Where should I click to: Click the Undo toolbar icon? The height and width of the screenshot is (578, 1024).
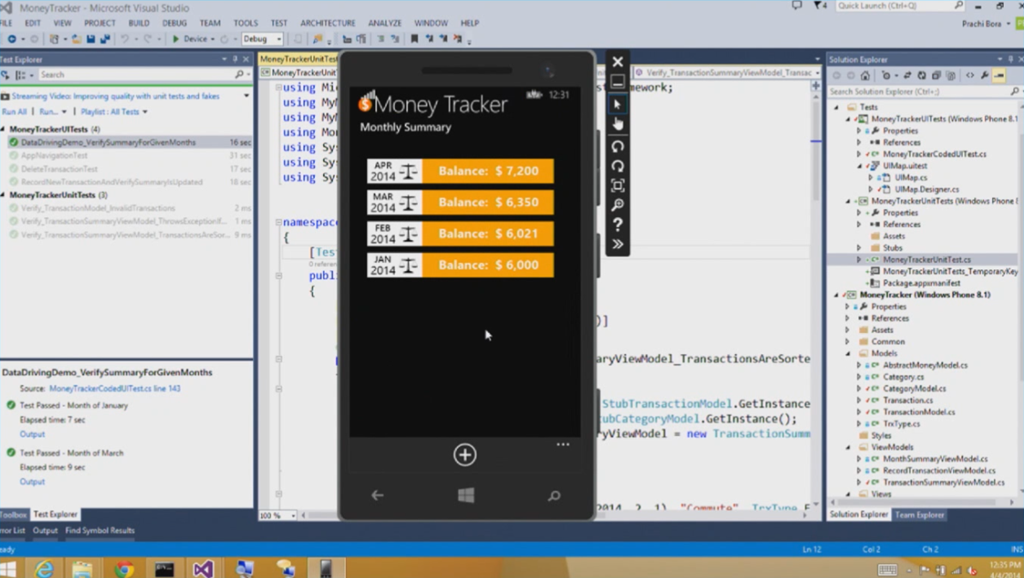pos(124,39)
